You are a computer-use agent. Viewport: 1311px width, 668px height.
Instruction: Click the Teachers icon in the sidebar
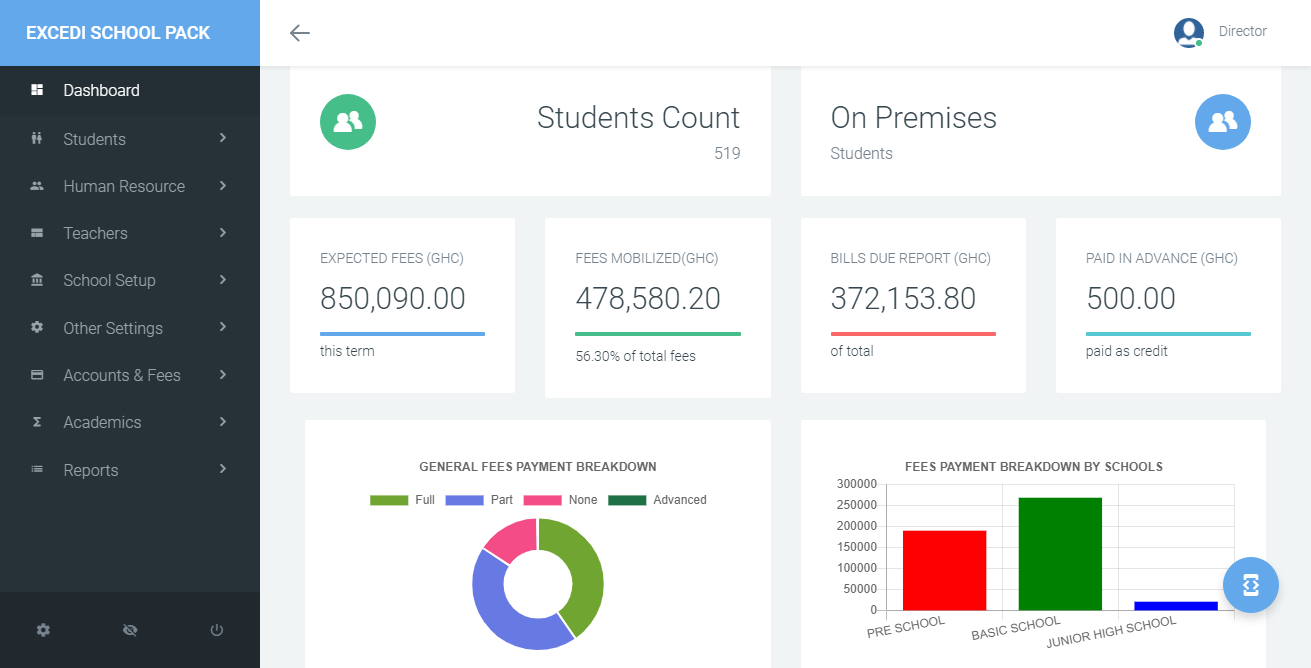tap(34, 233)
